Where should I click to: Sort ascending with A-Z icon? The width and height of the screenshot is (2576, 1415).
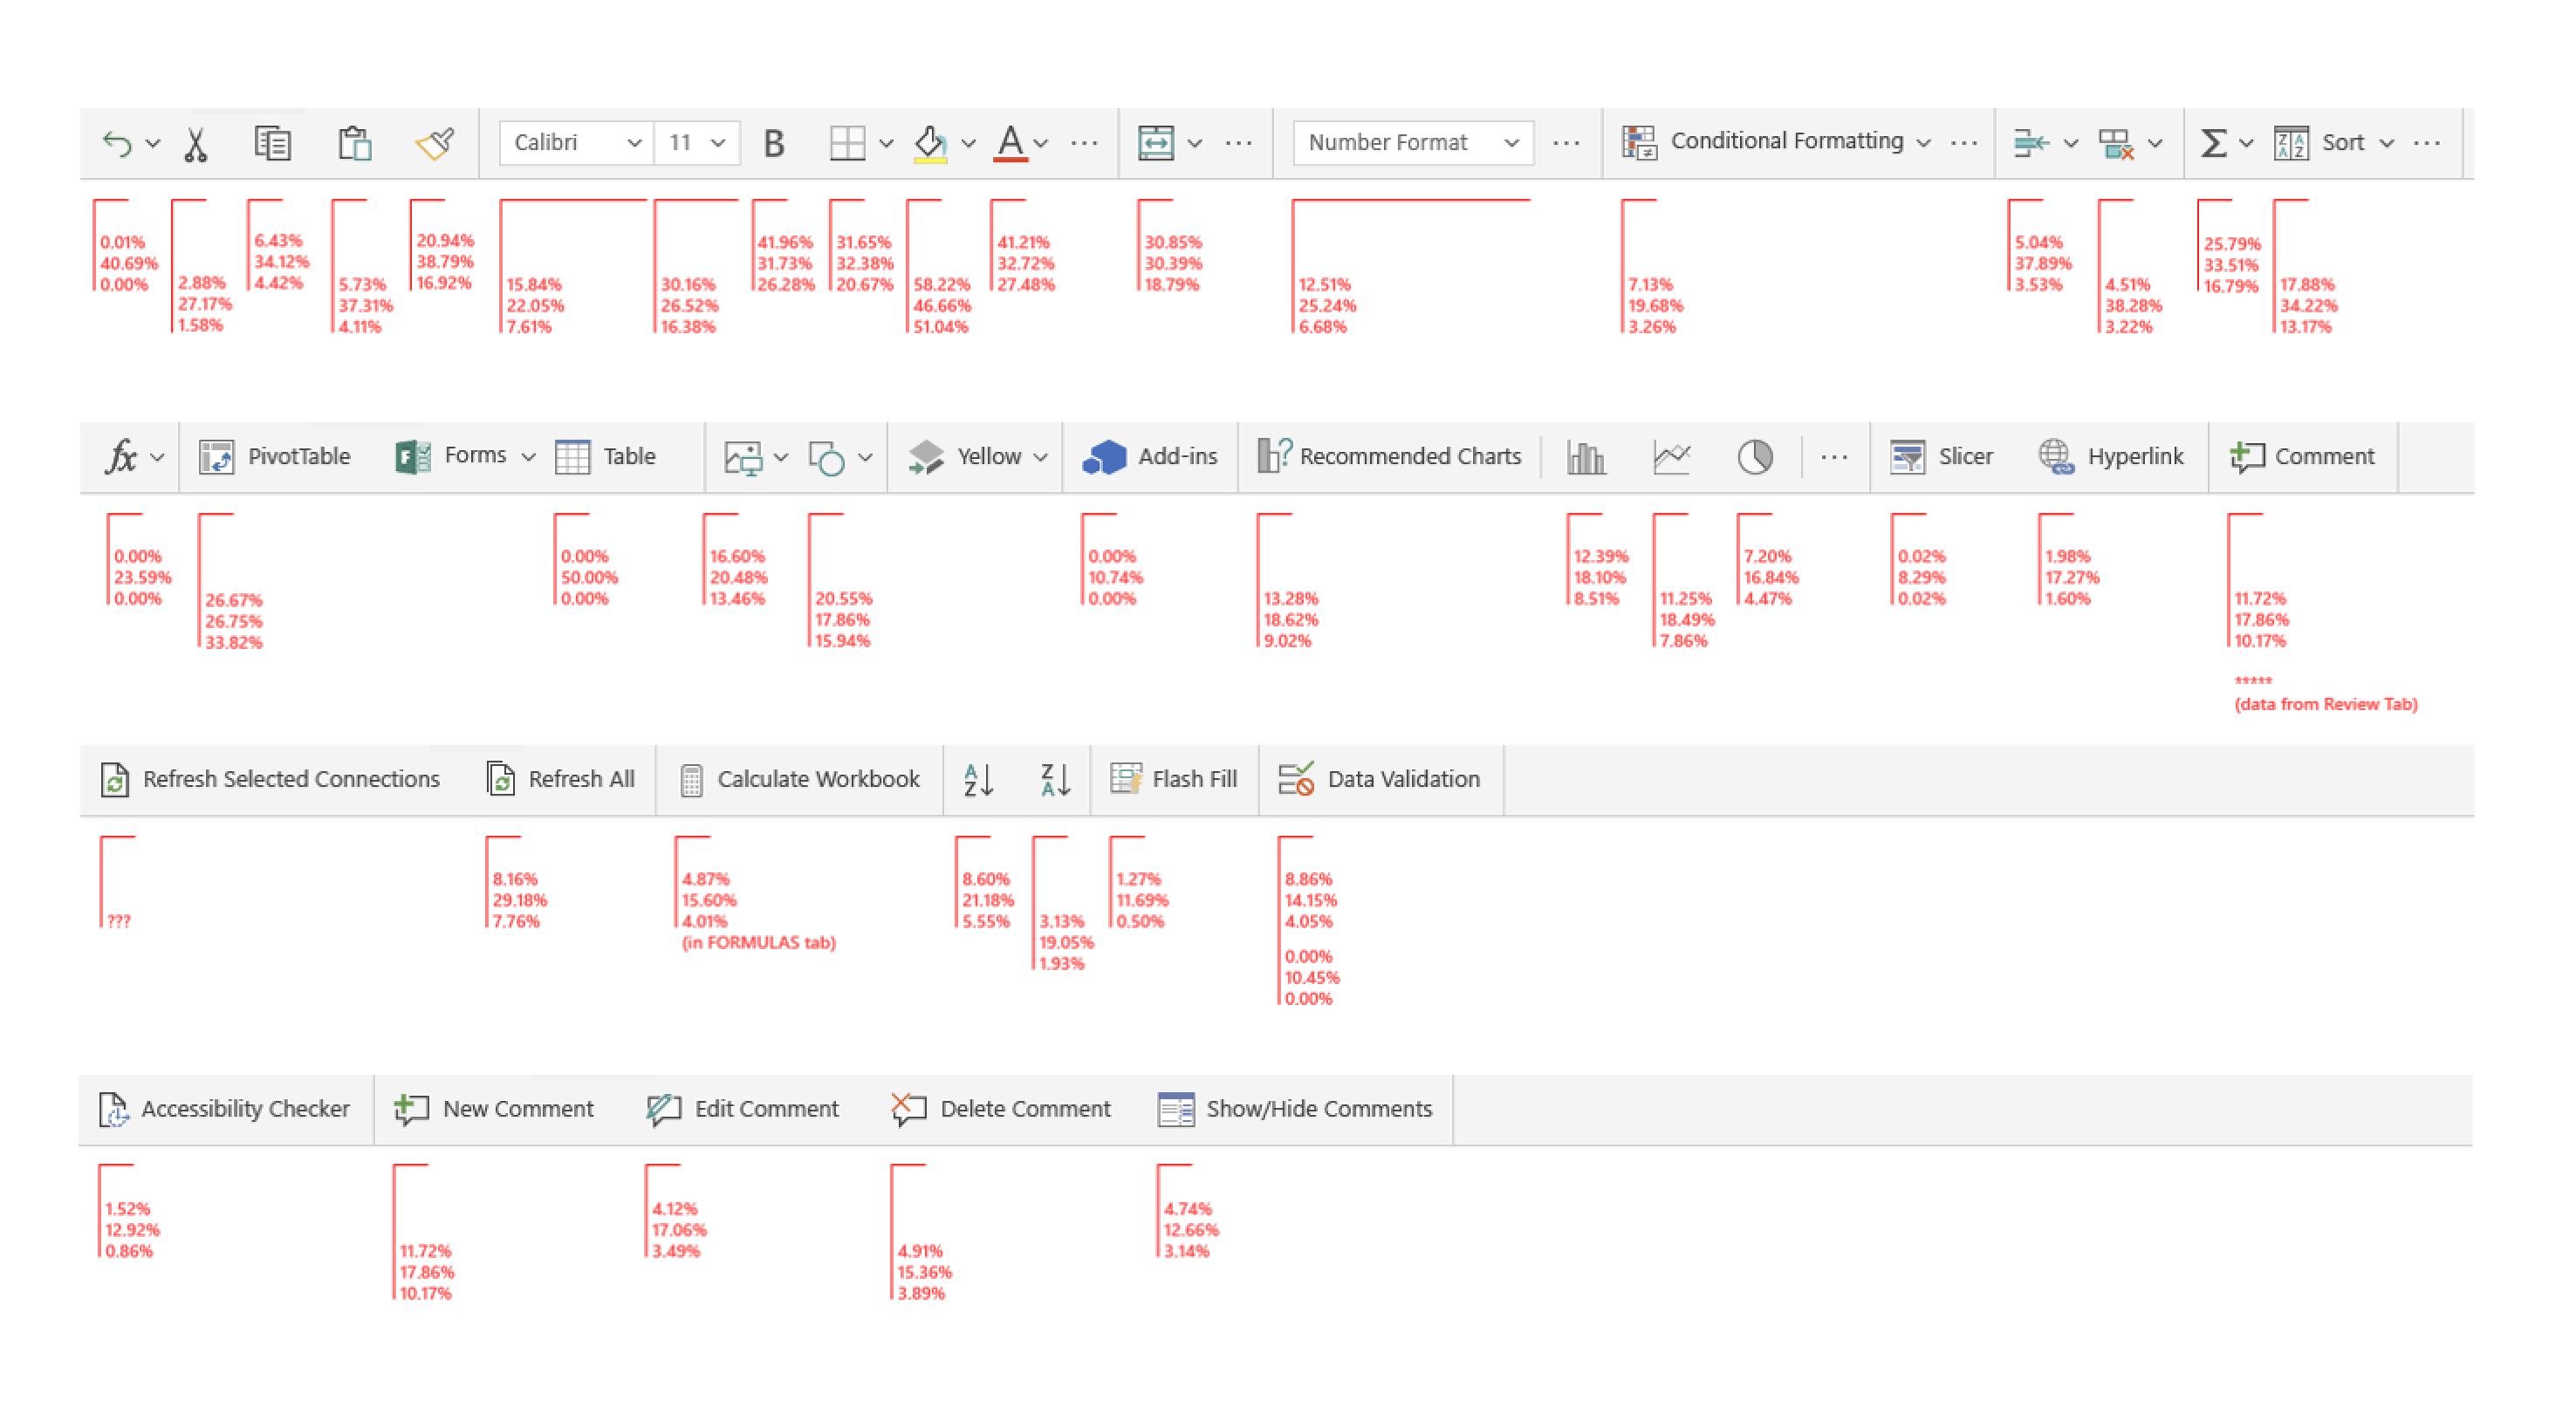(x=978, y=779)
